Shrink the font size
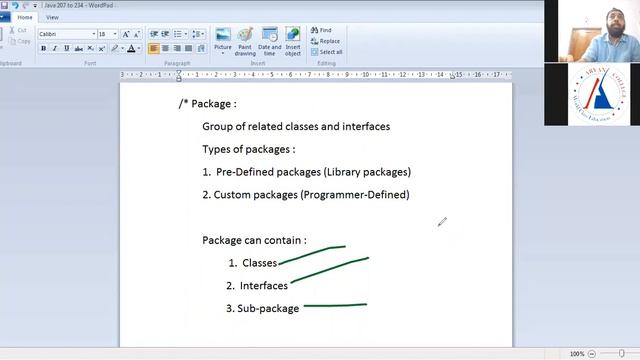The image size is (640, 360). click(x=137, y=34)
